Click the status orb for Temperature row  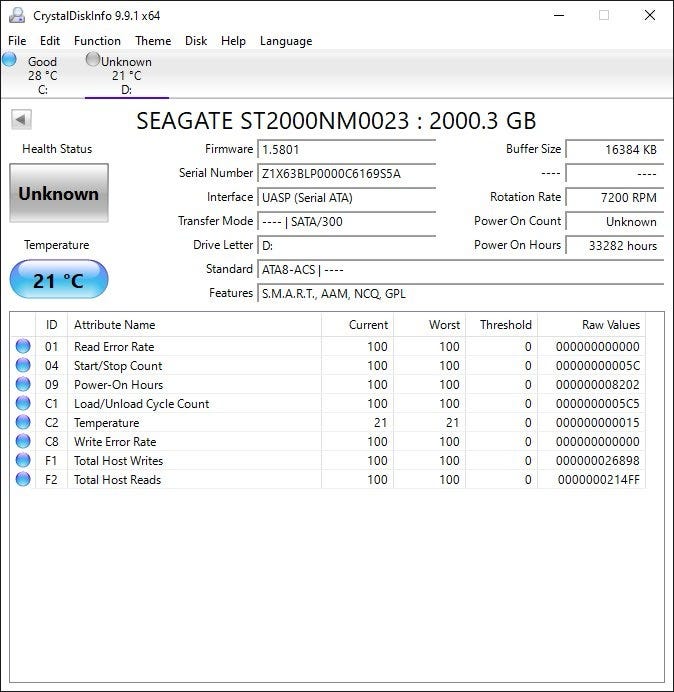tap(23, 422)
